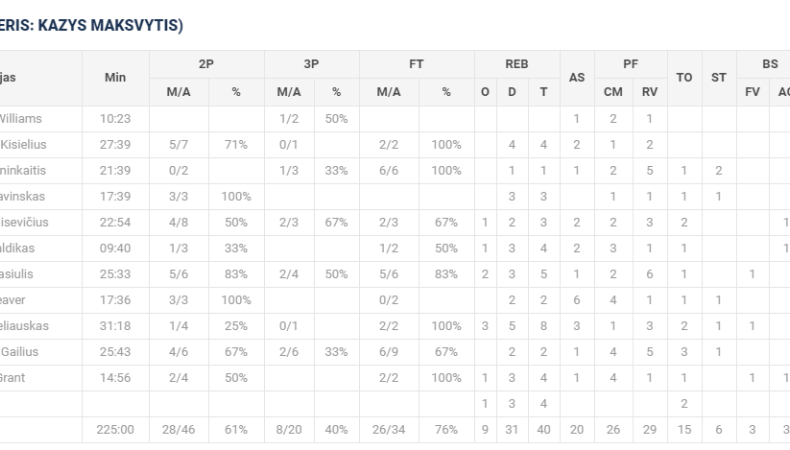
Task: Click the BS column group header
Action: (x=769, y=64)
